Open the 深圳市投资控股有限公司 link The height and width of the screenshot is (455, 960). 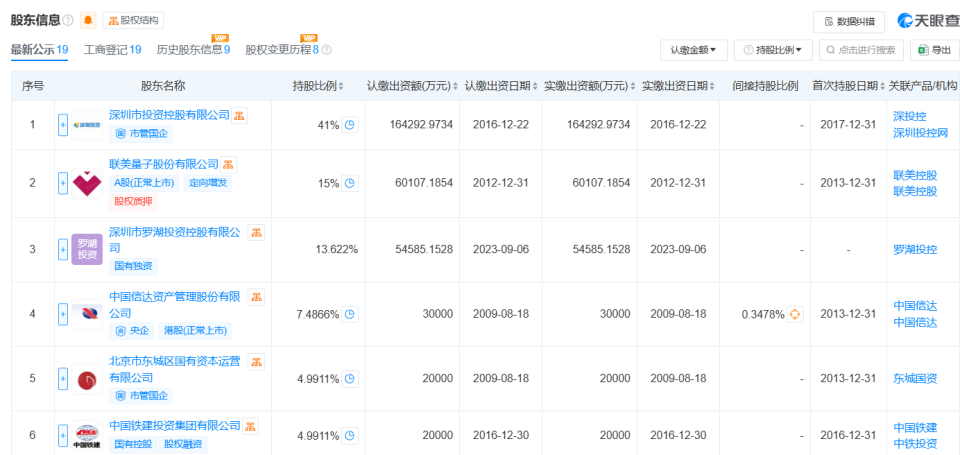(x=169, y=115)
